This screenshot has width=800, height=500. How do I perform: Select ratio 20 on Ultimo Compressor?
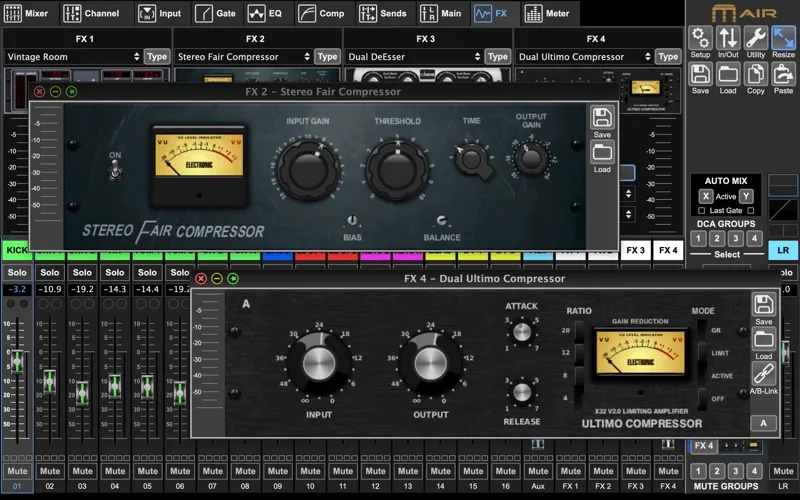[x=579, y=331]
